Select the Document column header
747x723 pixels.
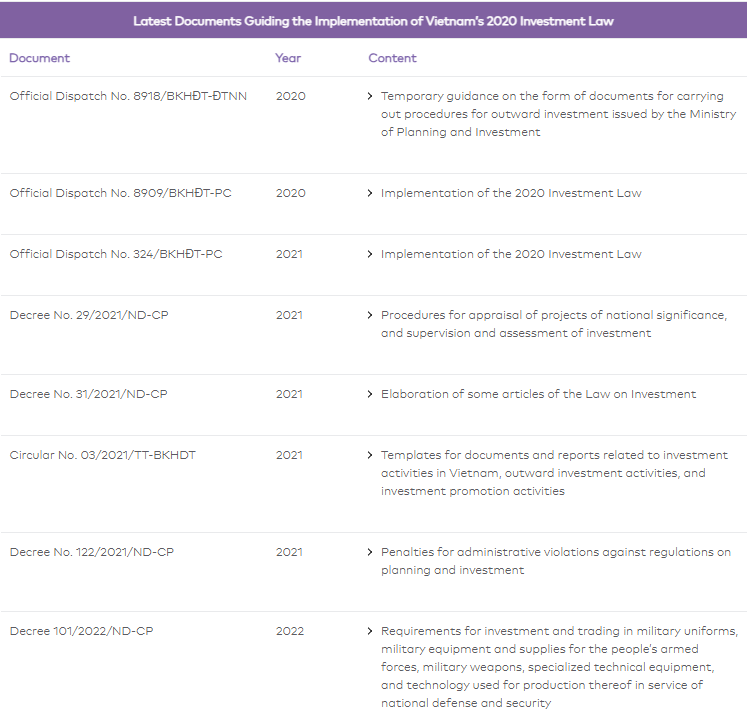point(40,58)
